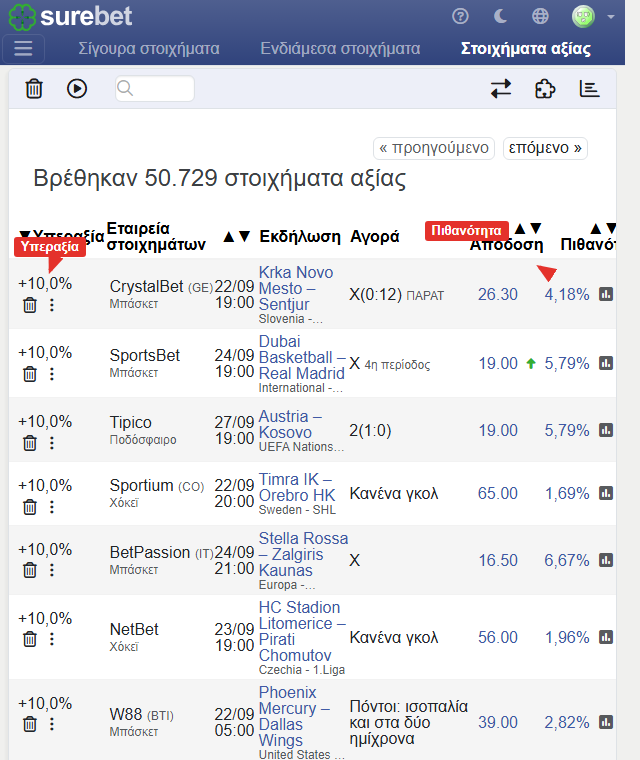Focus the toolbar search field
The image size is (640, 760).
(155, 89)
